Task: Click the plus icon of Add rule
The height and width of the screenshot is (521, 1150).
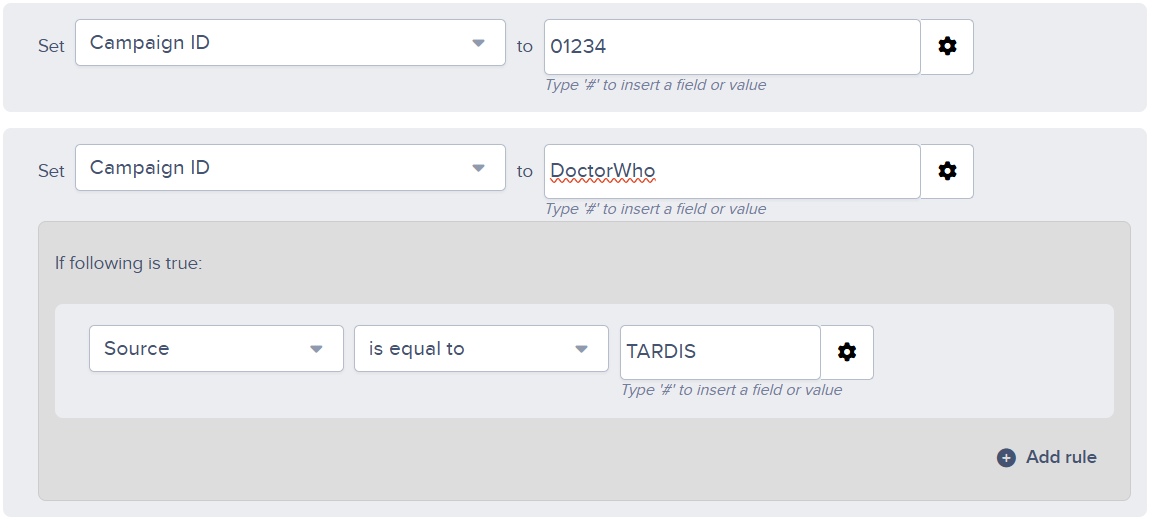Action: (x=1006, y=458)
